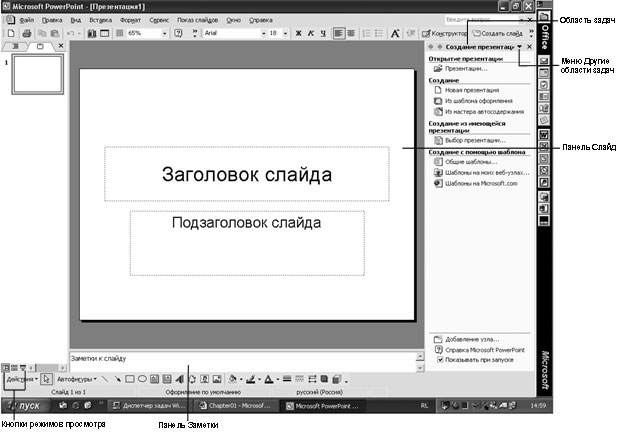This screenshot has height=432, width=620.
Task: Click the New document toolbar icon
Action: 11,33
